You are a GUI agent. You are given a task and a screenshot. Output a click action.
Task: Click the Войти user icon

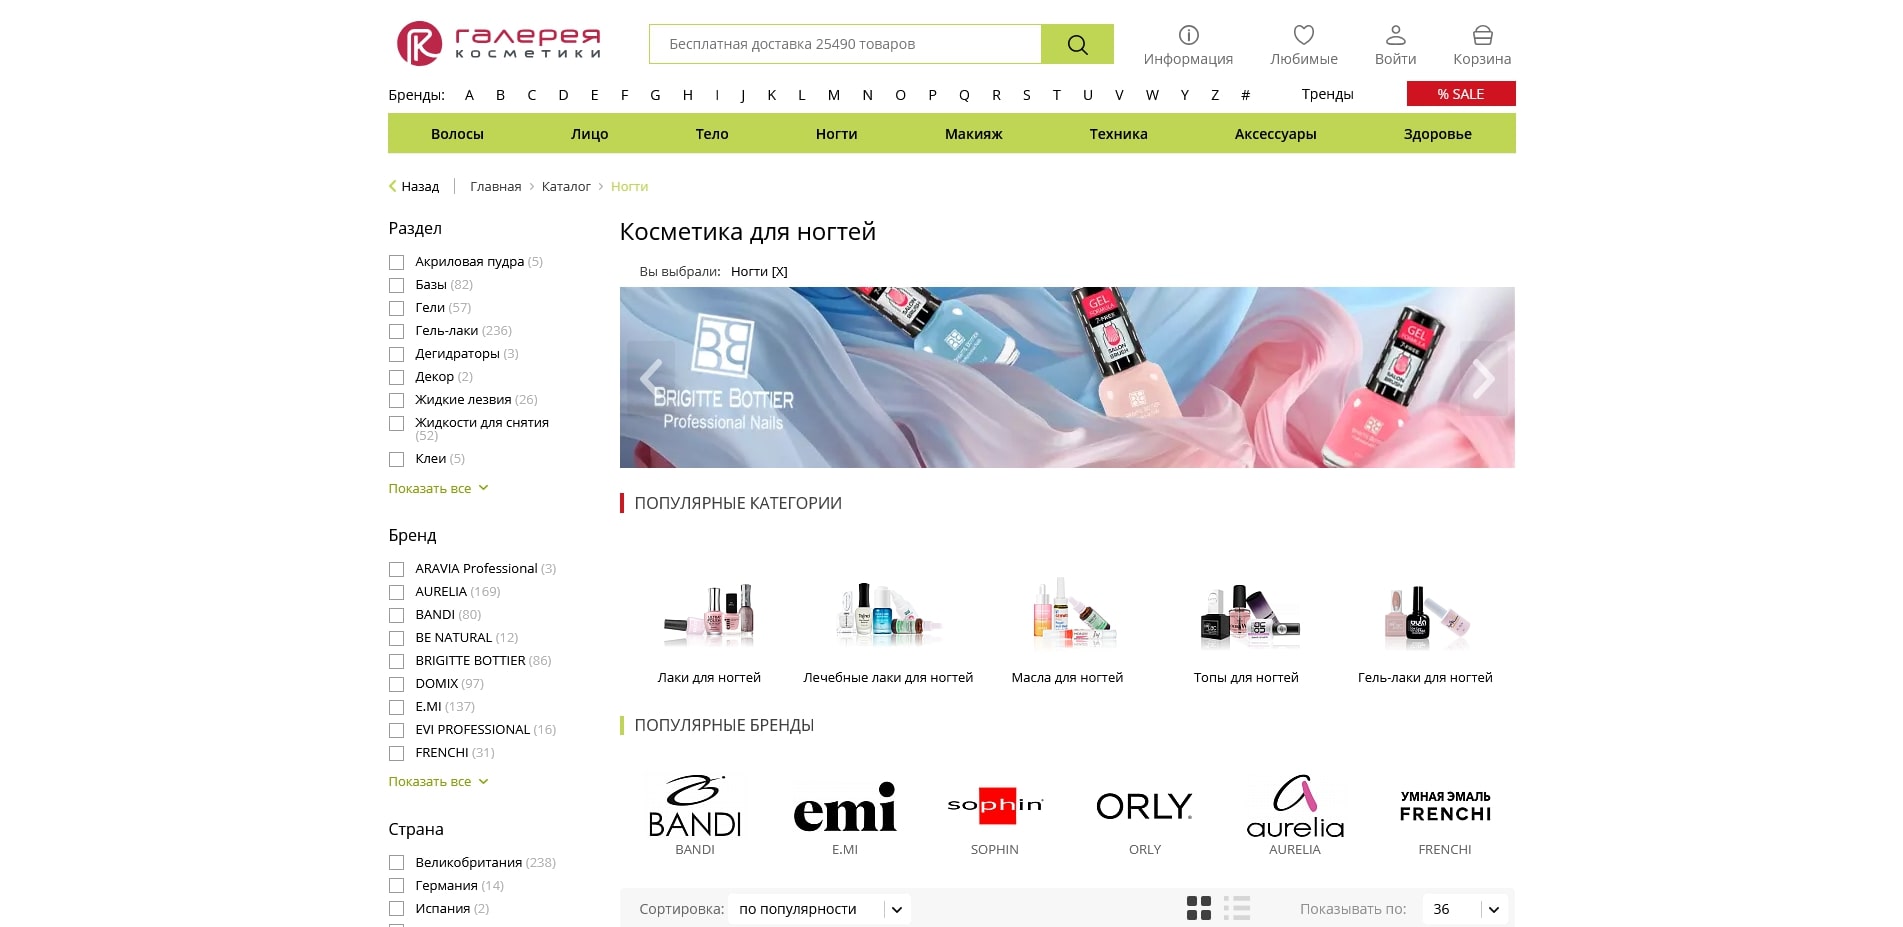(x=1395, y=36)
